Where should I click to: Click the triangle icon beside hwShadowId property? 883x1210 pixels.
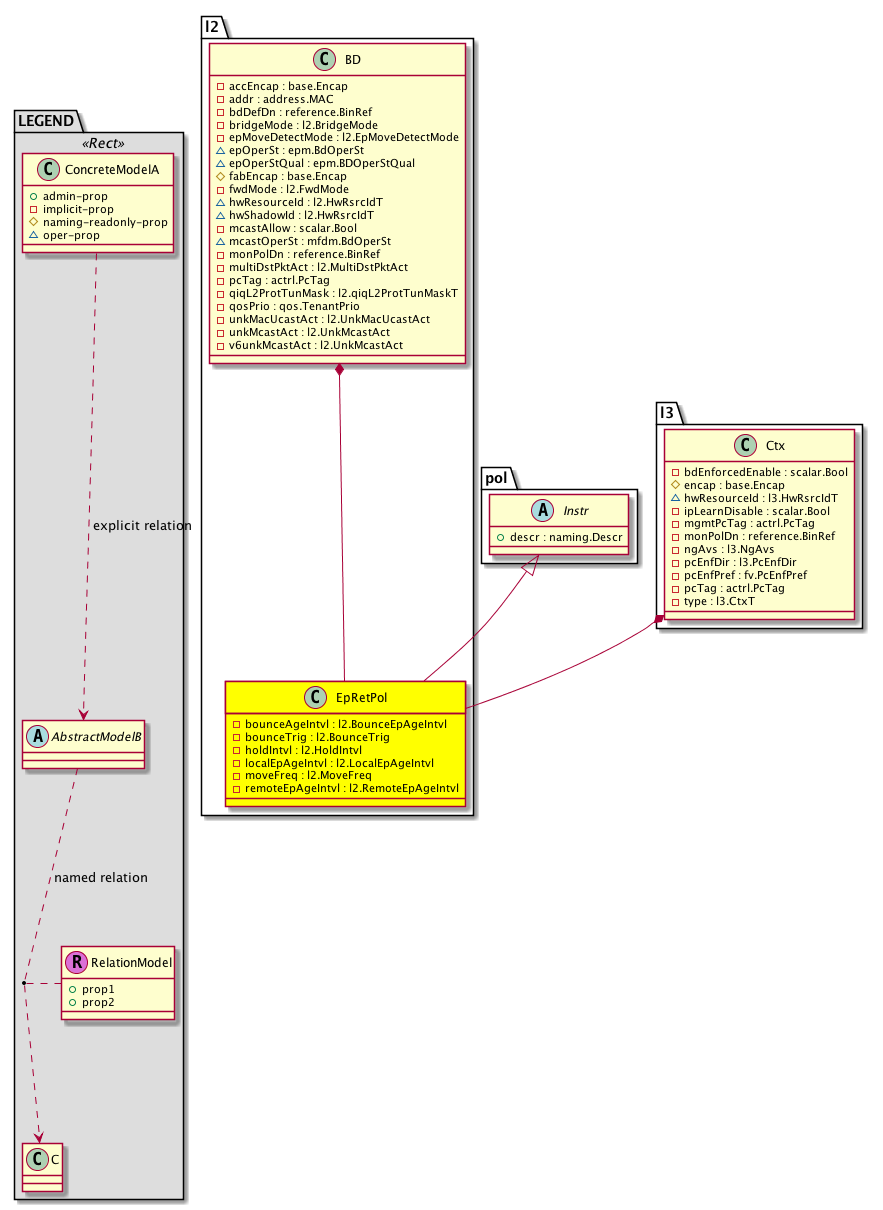220,215
